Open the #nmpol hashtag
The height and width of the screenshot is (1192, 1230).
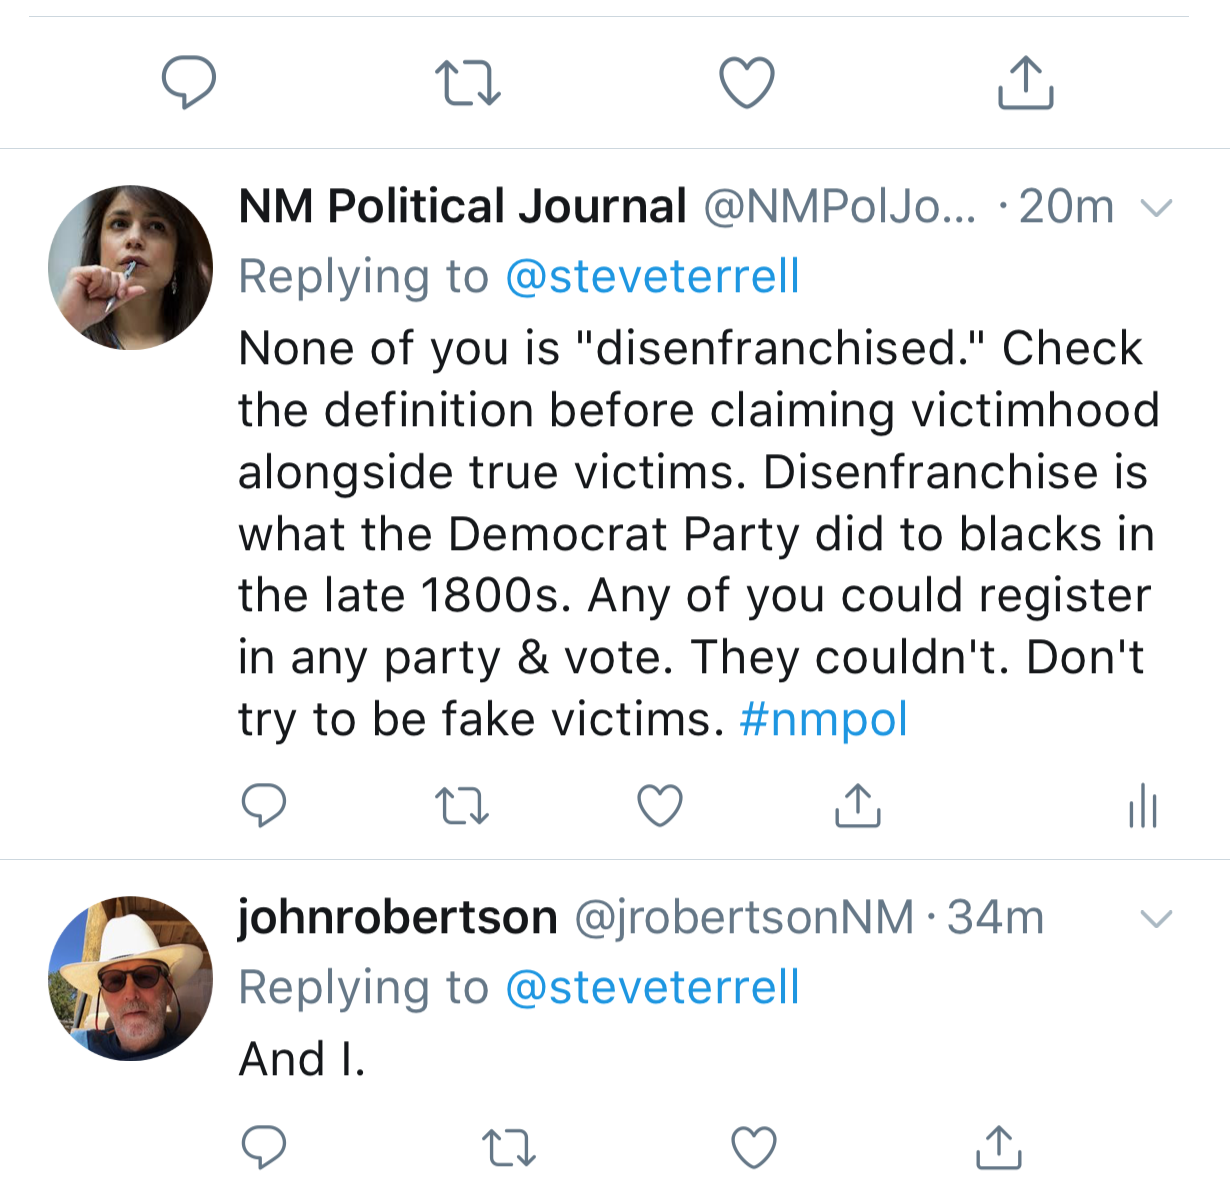(x=823, y=719)
